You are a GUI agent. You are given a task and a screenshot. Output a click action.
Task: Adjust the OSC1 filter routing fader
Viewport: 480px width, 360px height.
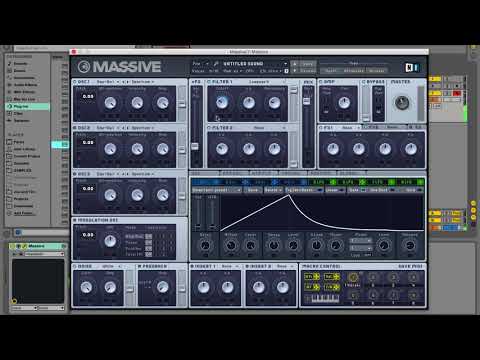[x=182, y=103]
